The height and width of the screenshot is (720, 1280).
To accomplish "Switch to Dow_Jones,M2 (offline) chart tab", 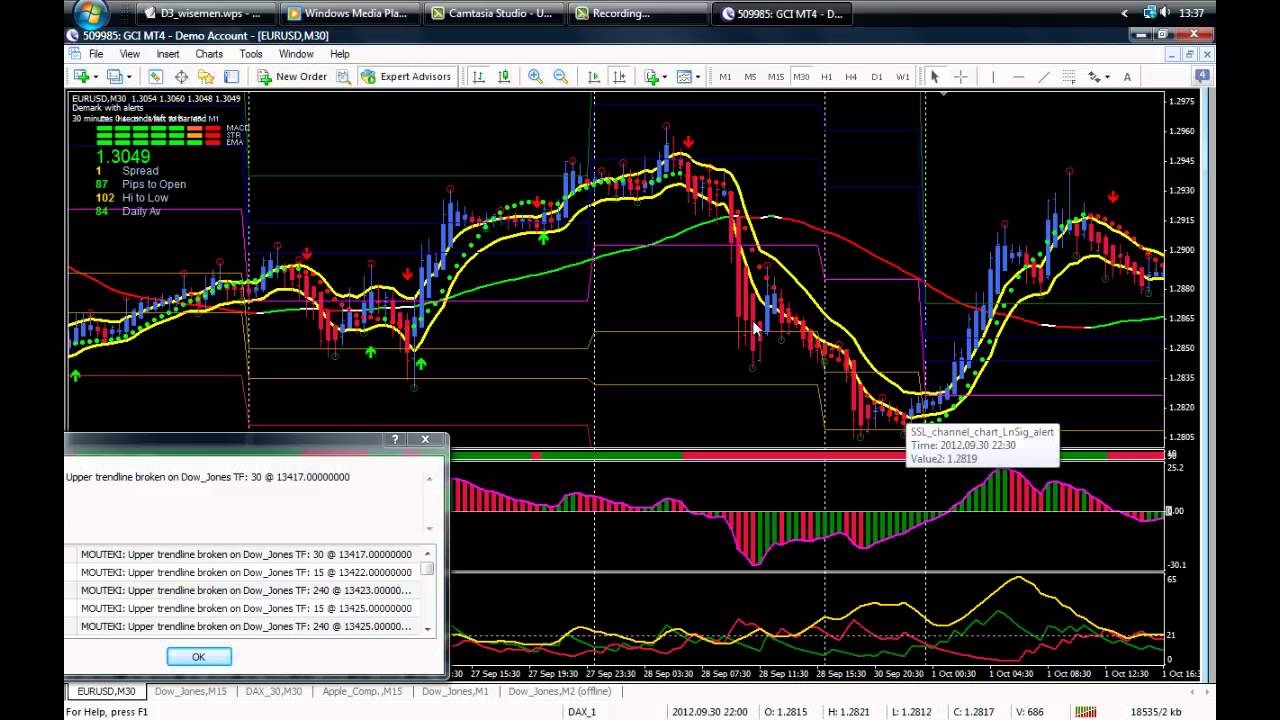I will tap(559, 691).
